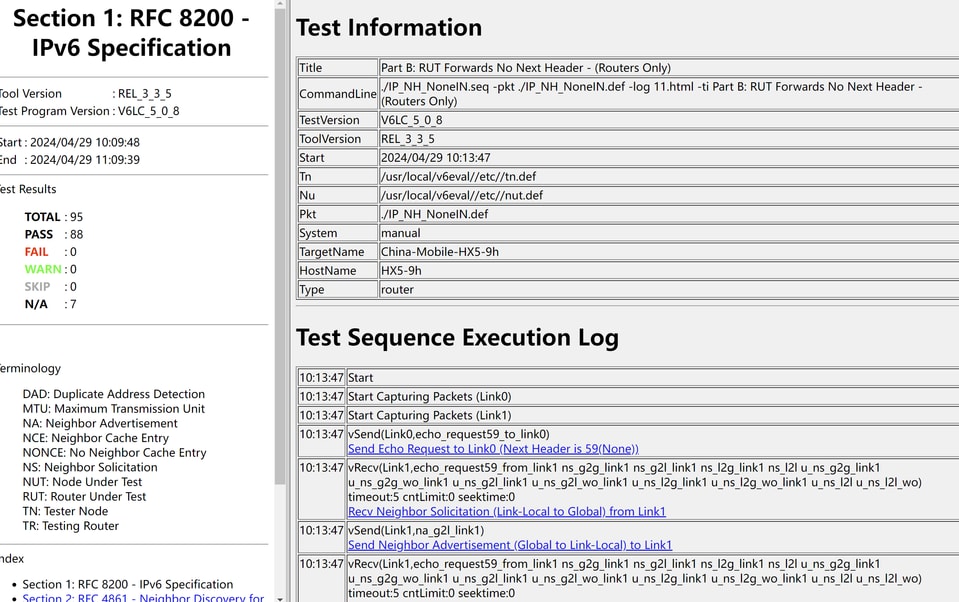Click the Test Information heading
Image resolution: width=959 pixels, height=602 pixels.
pos(389,28)
